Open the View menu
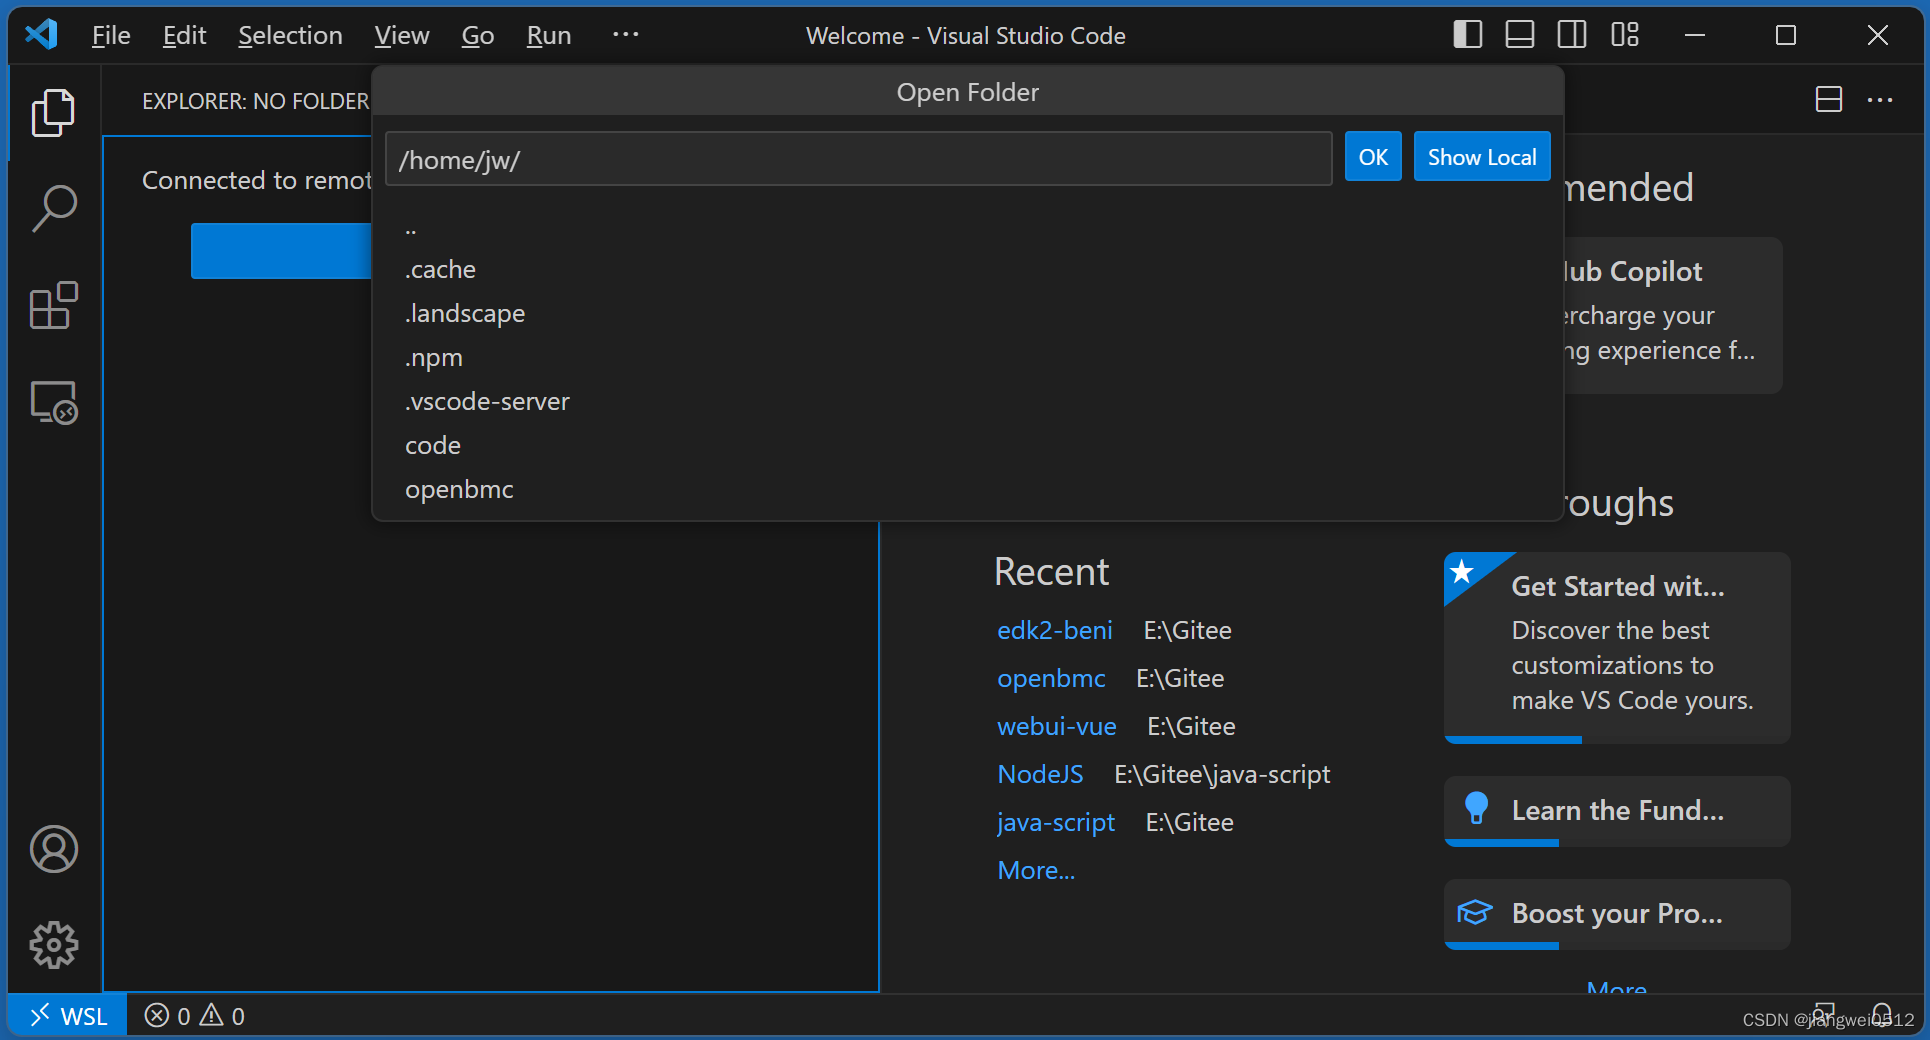This screenshot has width=1930, height=1040. (402, 36)
